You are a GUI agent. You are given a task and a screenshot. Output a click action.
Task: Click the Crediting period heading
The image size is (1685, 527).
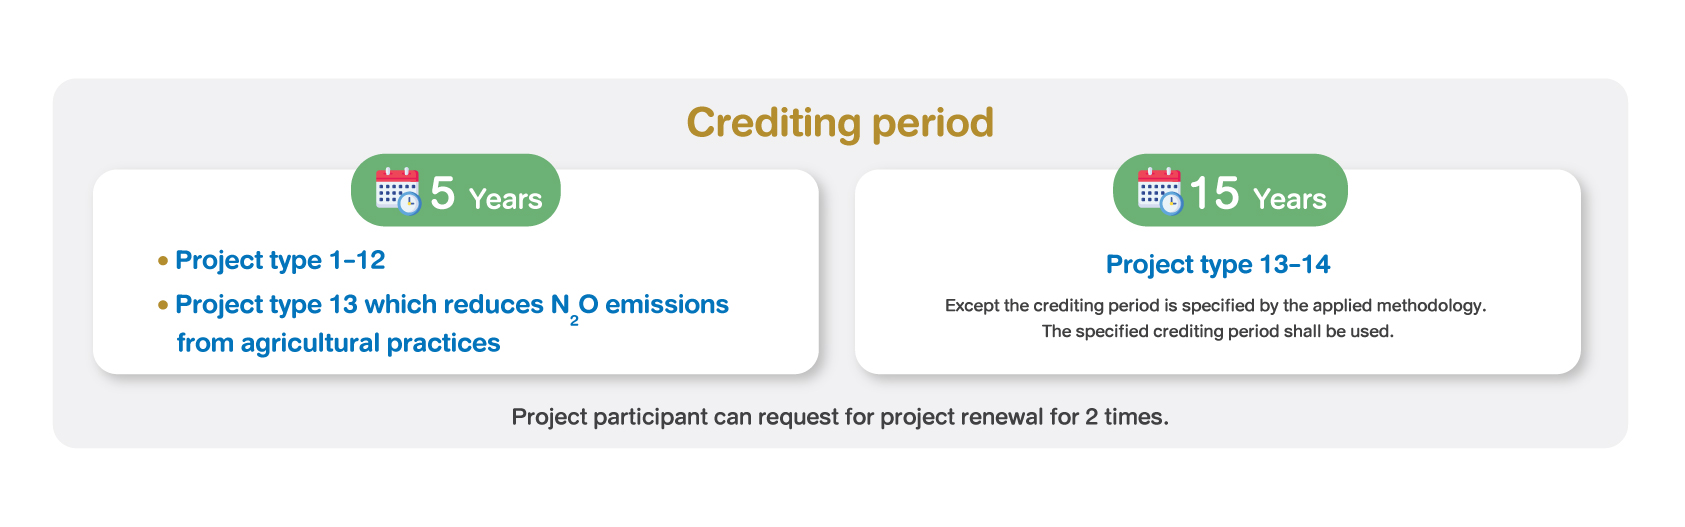tap(840, 123)
